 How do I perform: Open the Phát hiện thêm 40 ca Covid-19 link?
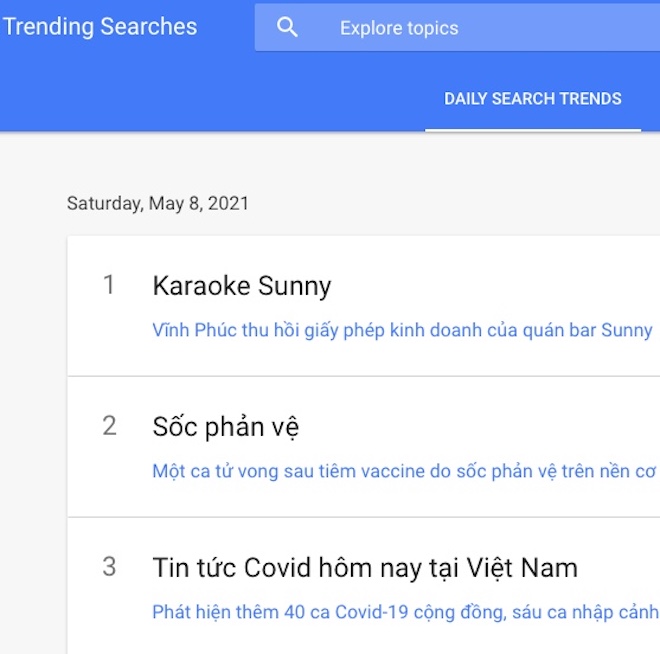[406, 612]
